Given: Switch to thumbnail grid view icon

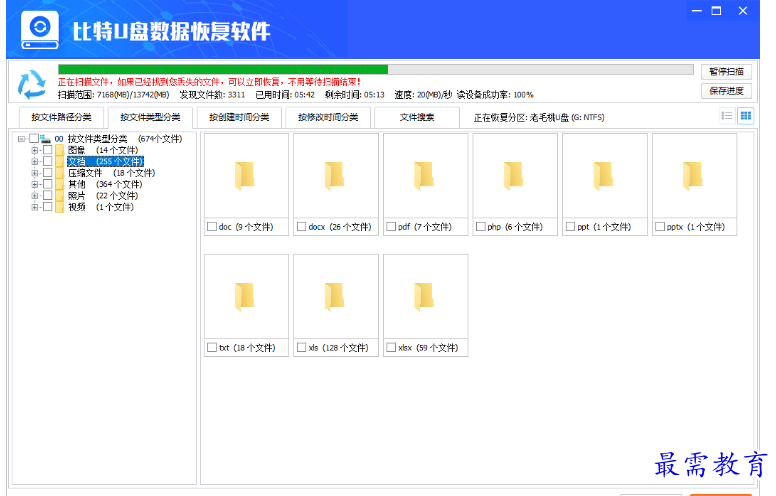Looking at the screenshot, I should pyautogui.click(x=745, y=116).
